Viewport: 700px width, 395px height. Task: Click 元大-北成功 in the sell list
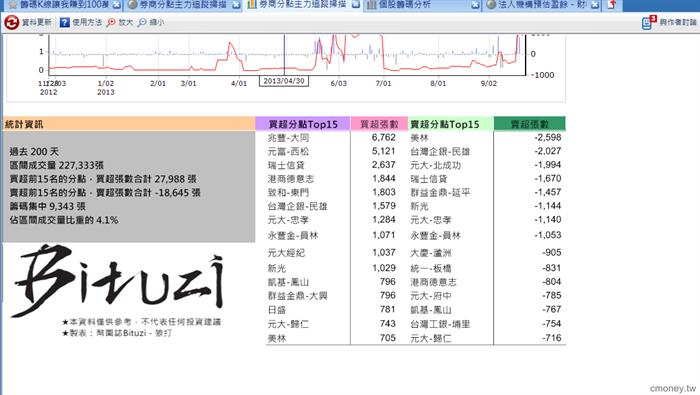435,166
